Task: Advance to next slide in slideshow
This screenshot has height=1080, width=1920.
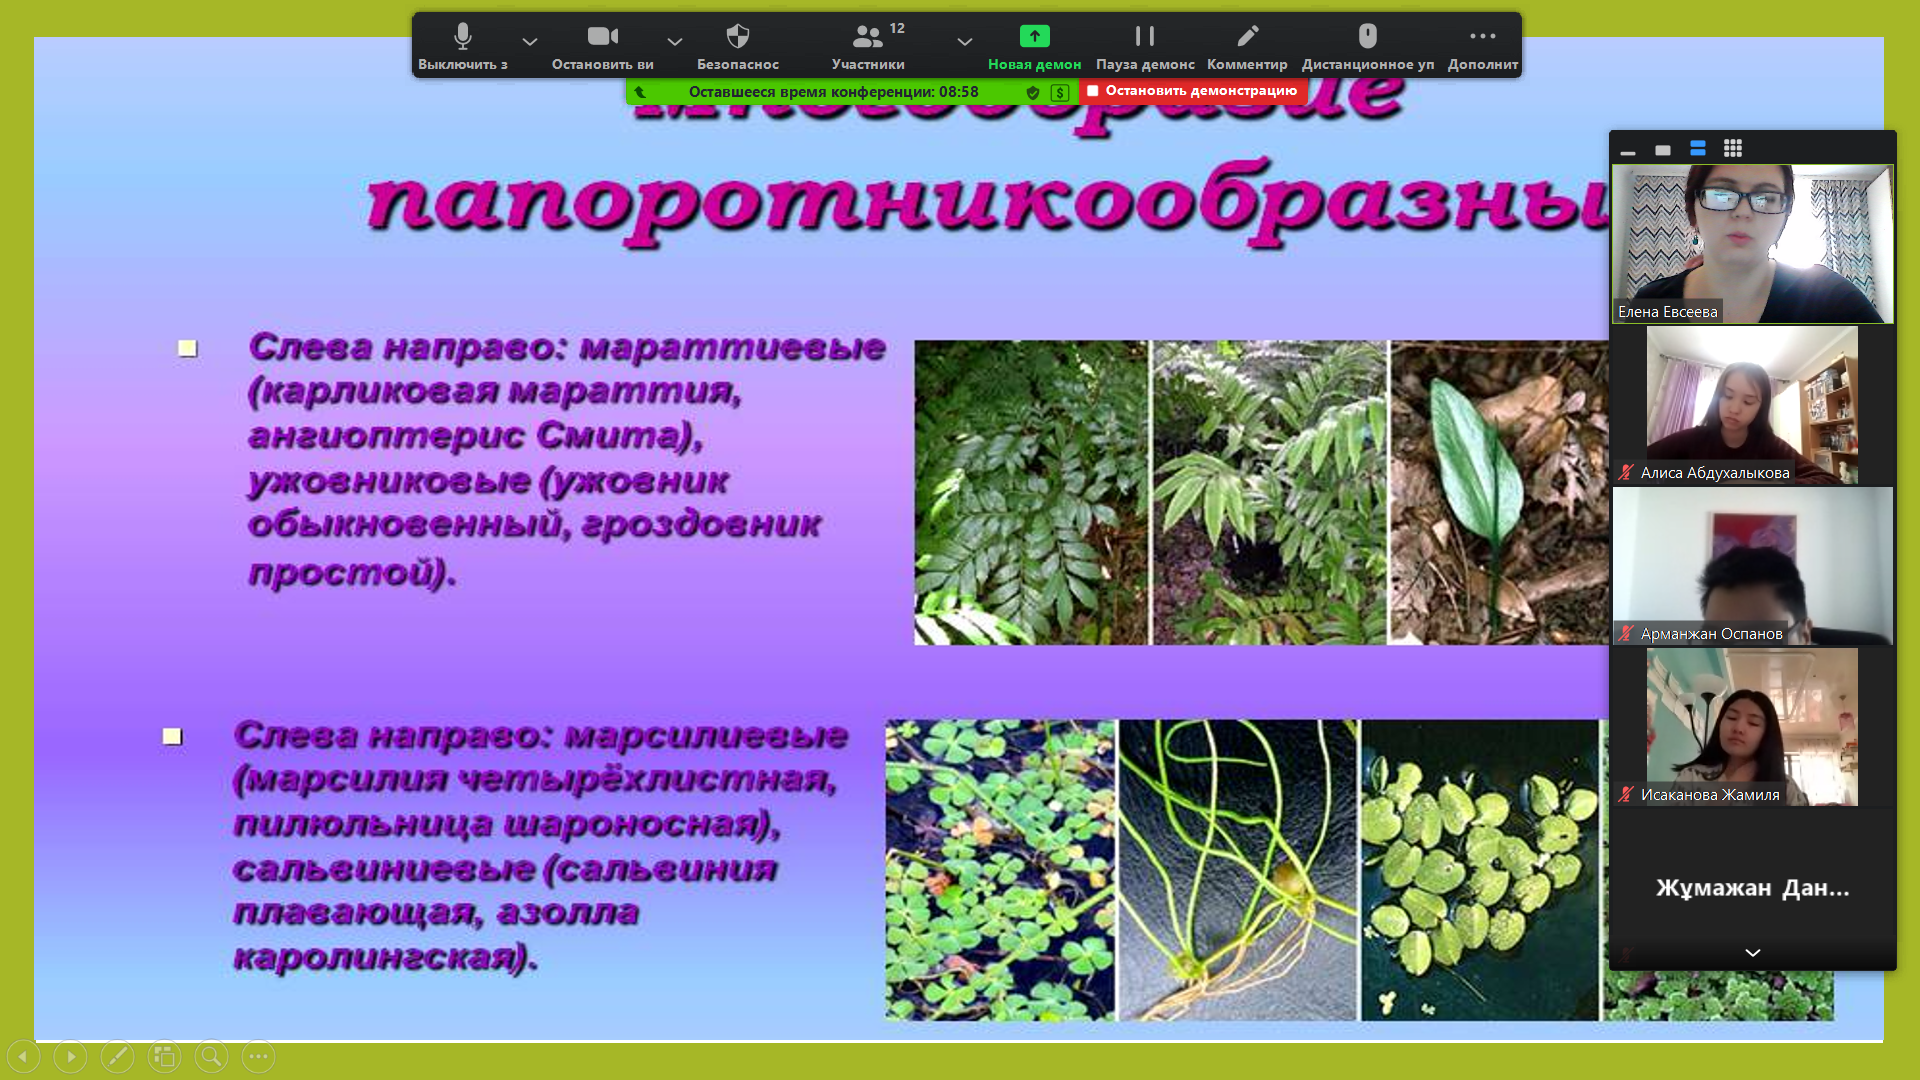Action: [70, 1056]
